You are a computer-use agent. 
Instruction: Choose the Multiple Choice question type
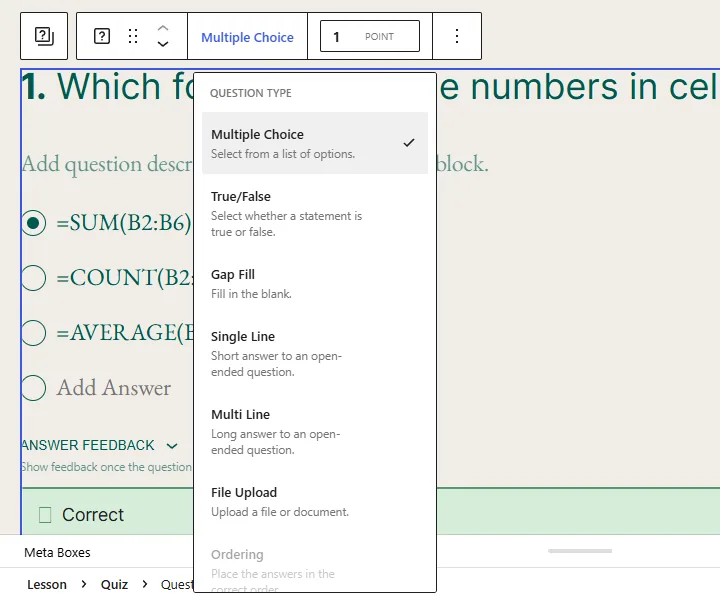[315, 143]
